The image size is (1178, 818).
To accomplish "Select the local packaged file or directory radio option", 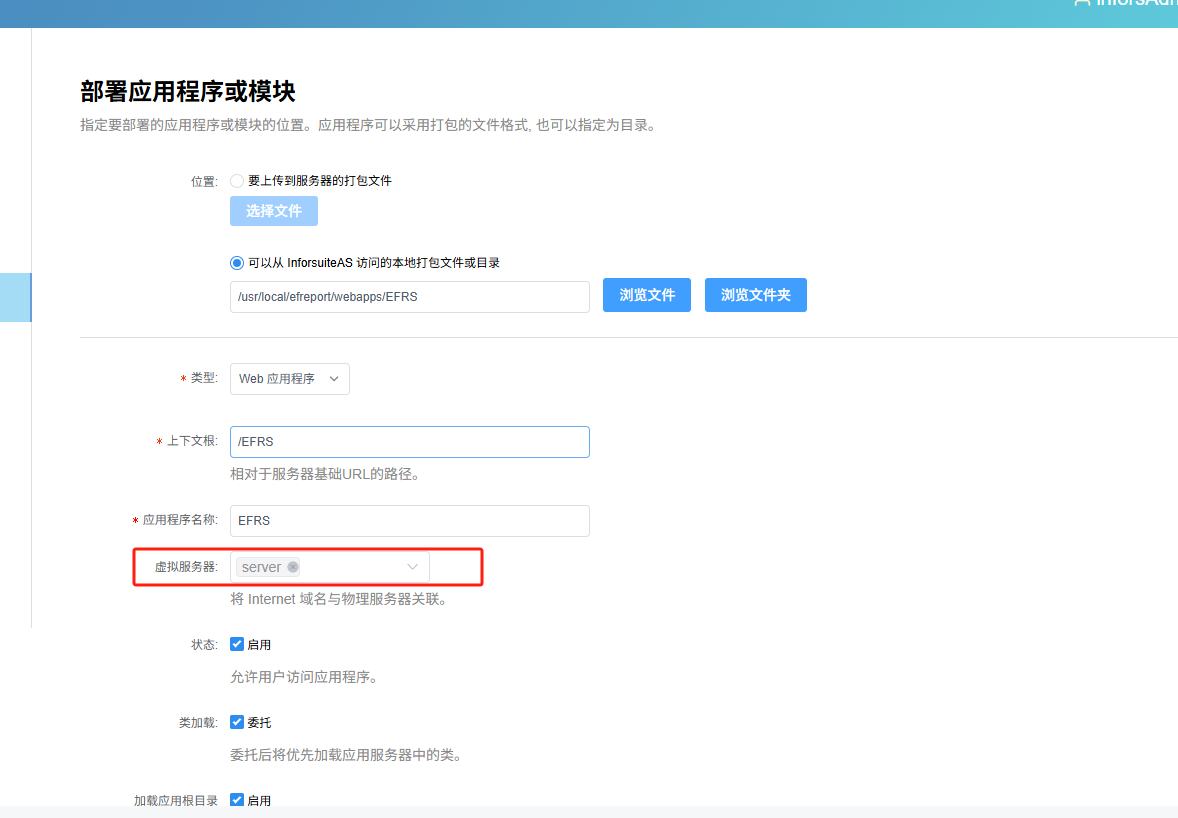I will point(237,263).
